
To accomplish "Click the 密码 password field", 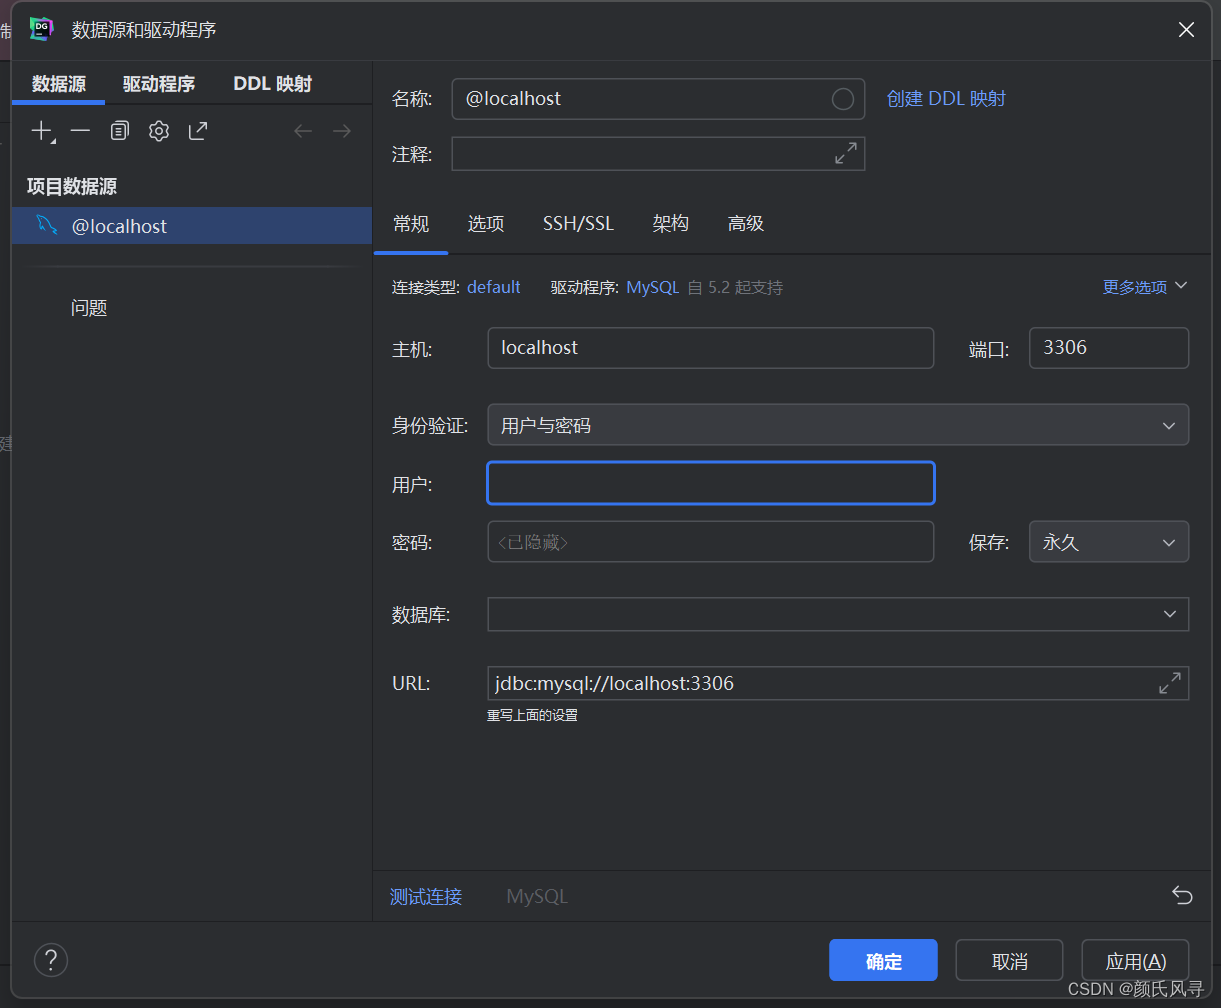I will [711, 542].
